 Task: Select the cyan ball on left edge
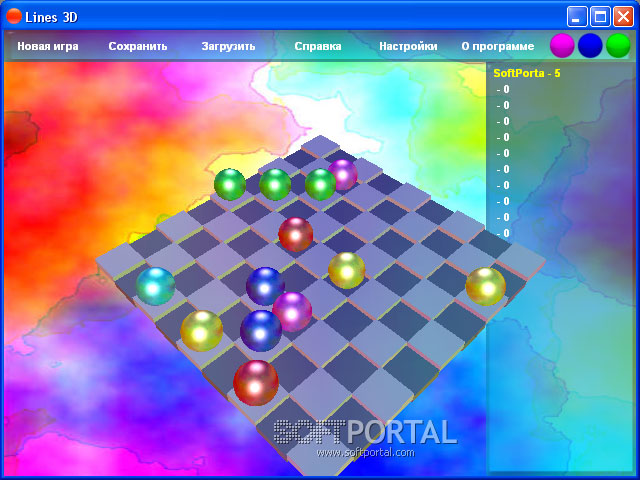pyautogui.click(x=155, y=287)
